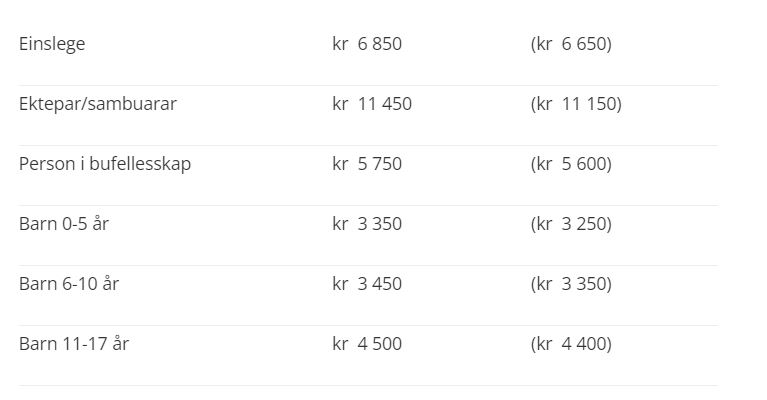Click the (kr 11 150) previous rate

[x=576, y=104]
